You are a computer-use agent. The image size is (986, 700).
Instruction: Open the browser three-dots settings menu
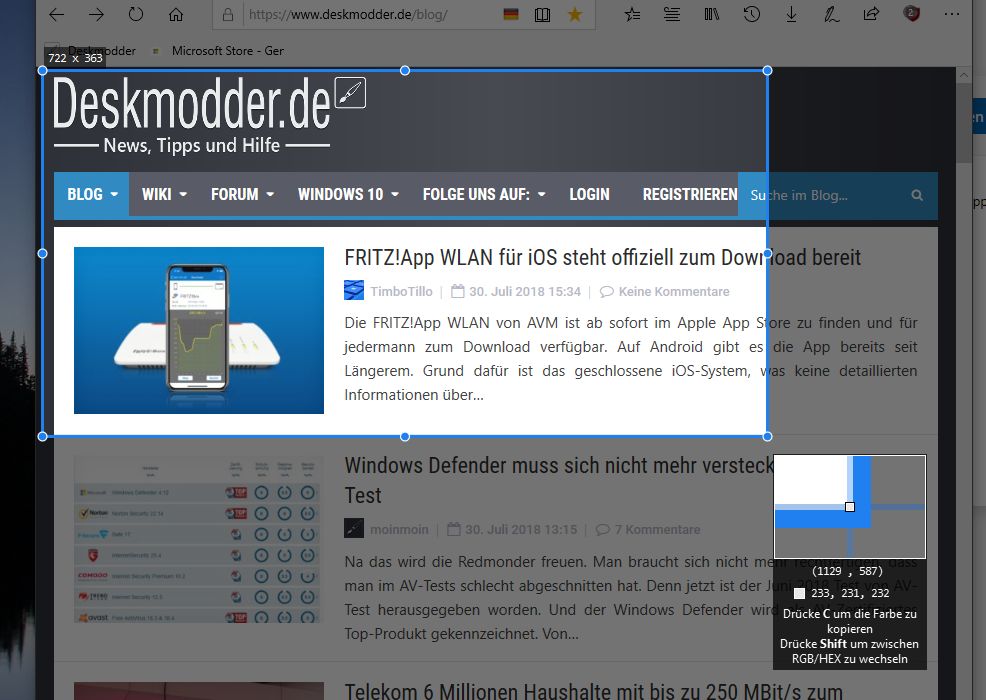coord(952,14)
